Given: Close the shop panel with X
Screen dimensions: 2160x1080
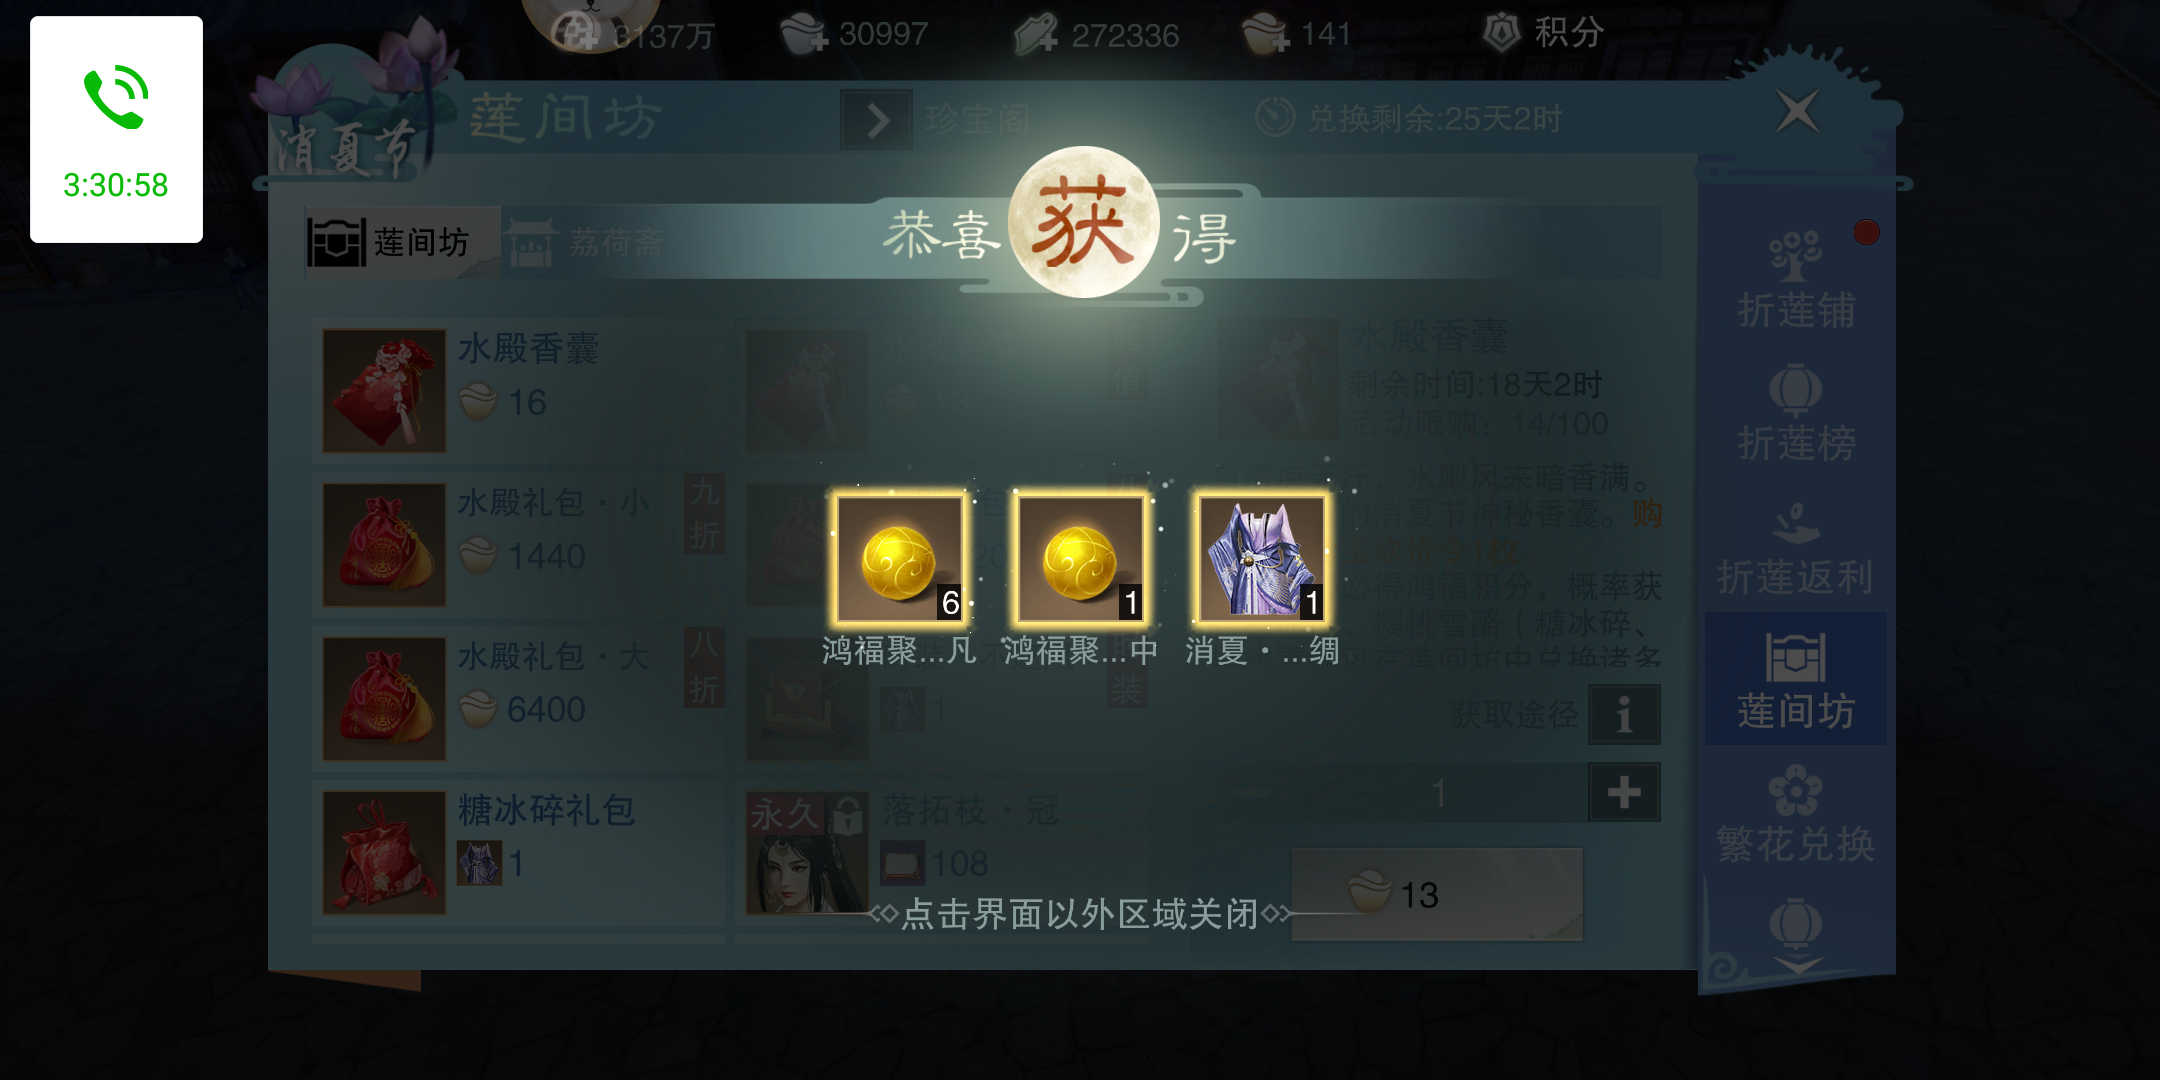Looking at the screenshot, I should (x=1797, y=110).
